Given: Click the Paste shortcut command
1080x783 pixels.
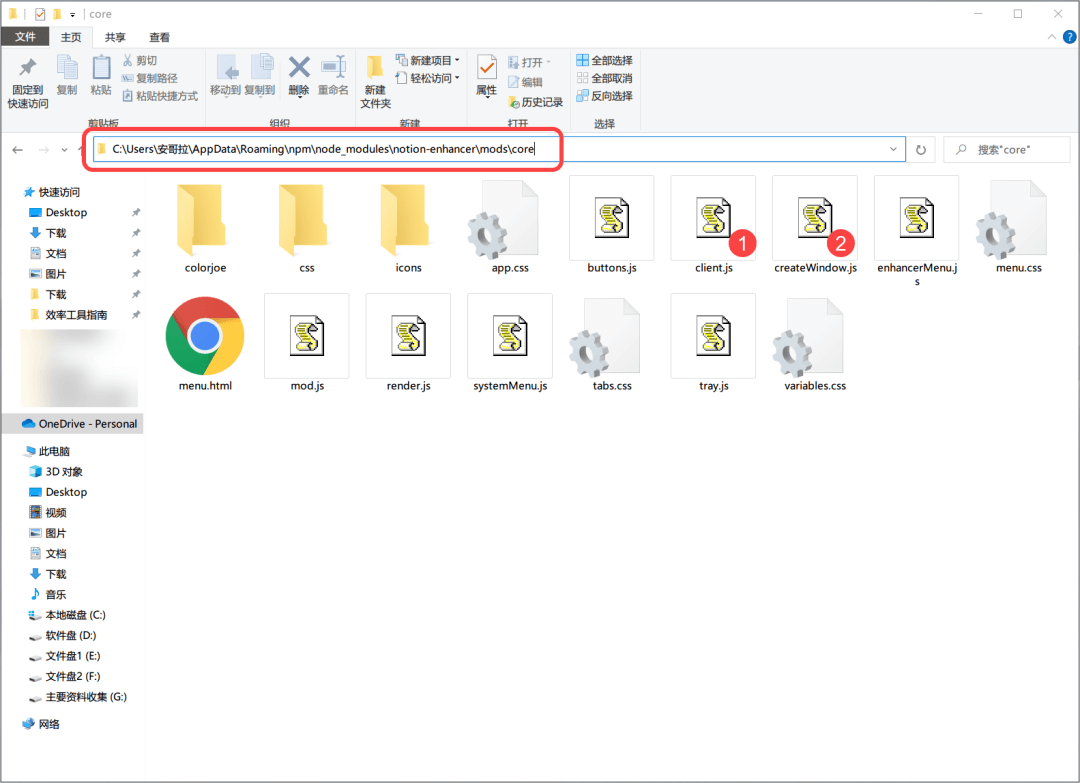Looking at the screenshot, I should (x=160, y=96).
